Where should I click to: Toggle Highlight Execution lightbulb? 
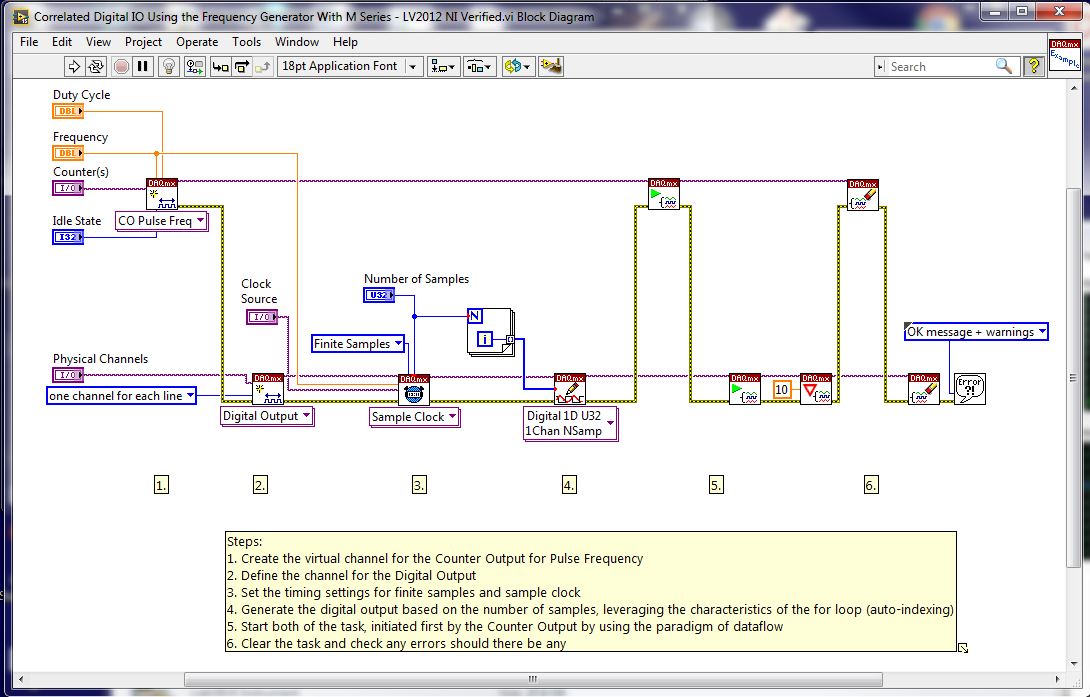coord(169,67)
